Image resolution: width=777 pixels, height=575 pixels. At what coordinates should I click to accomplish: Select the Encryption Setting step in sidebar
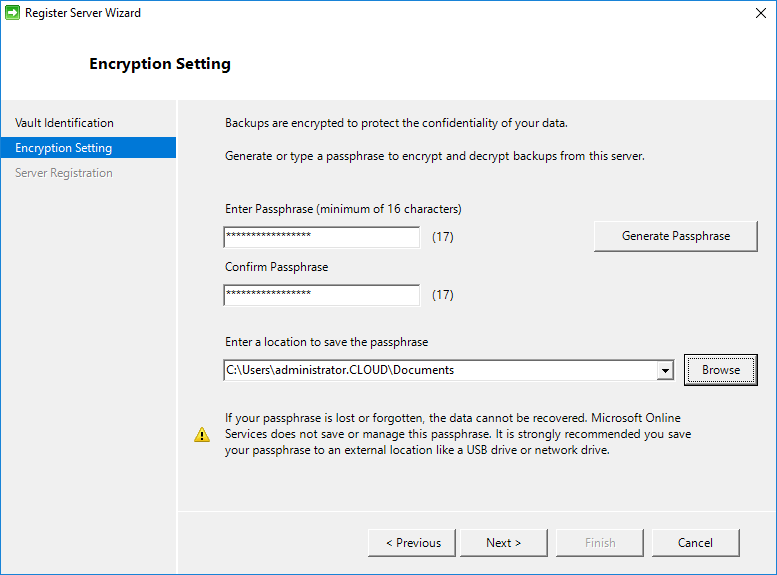[64, 148]
